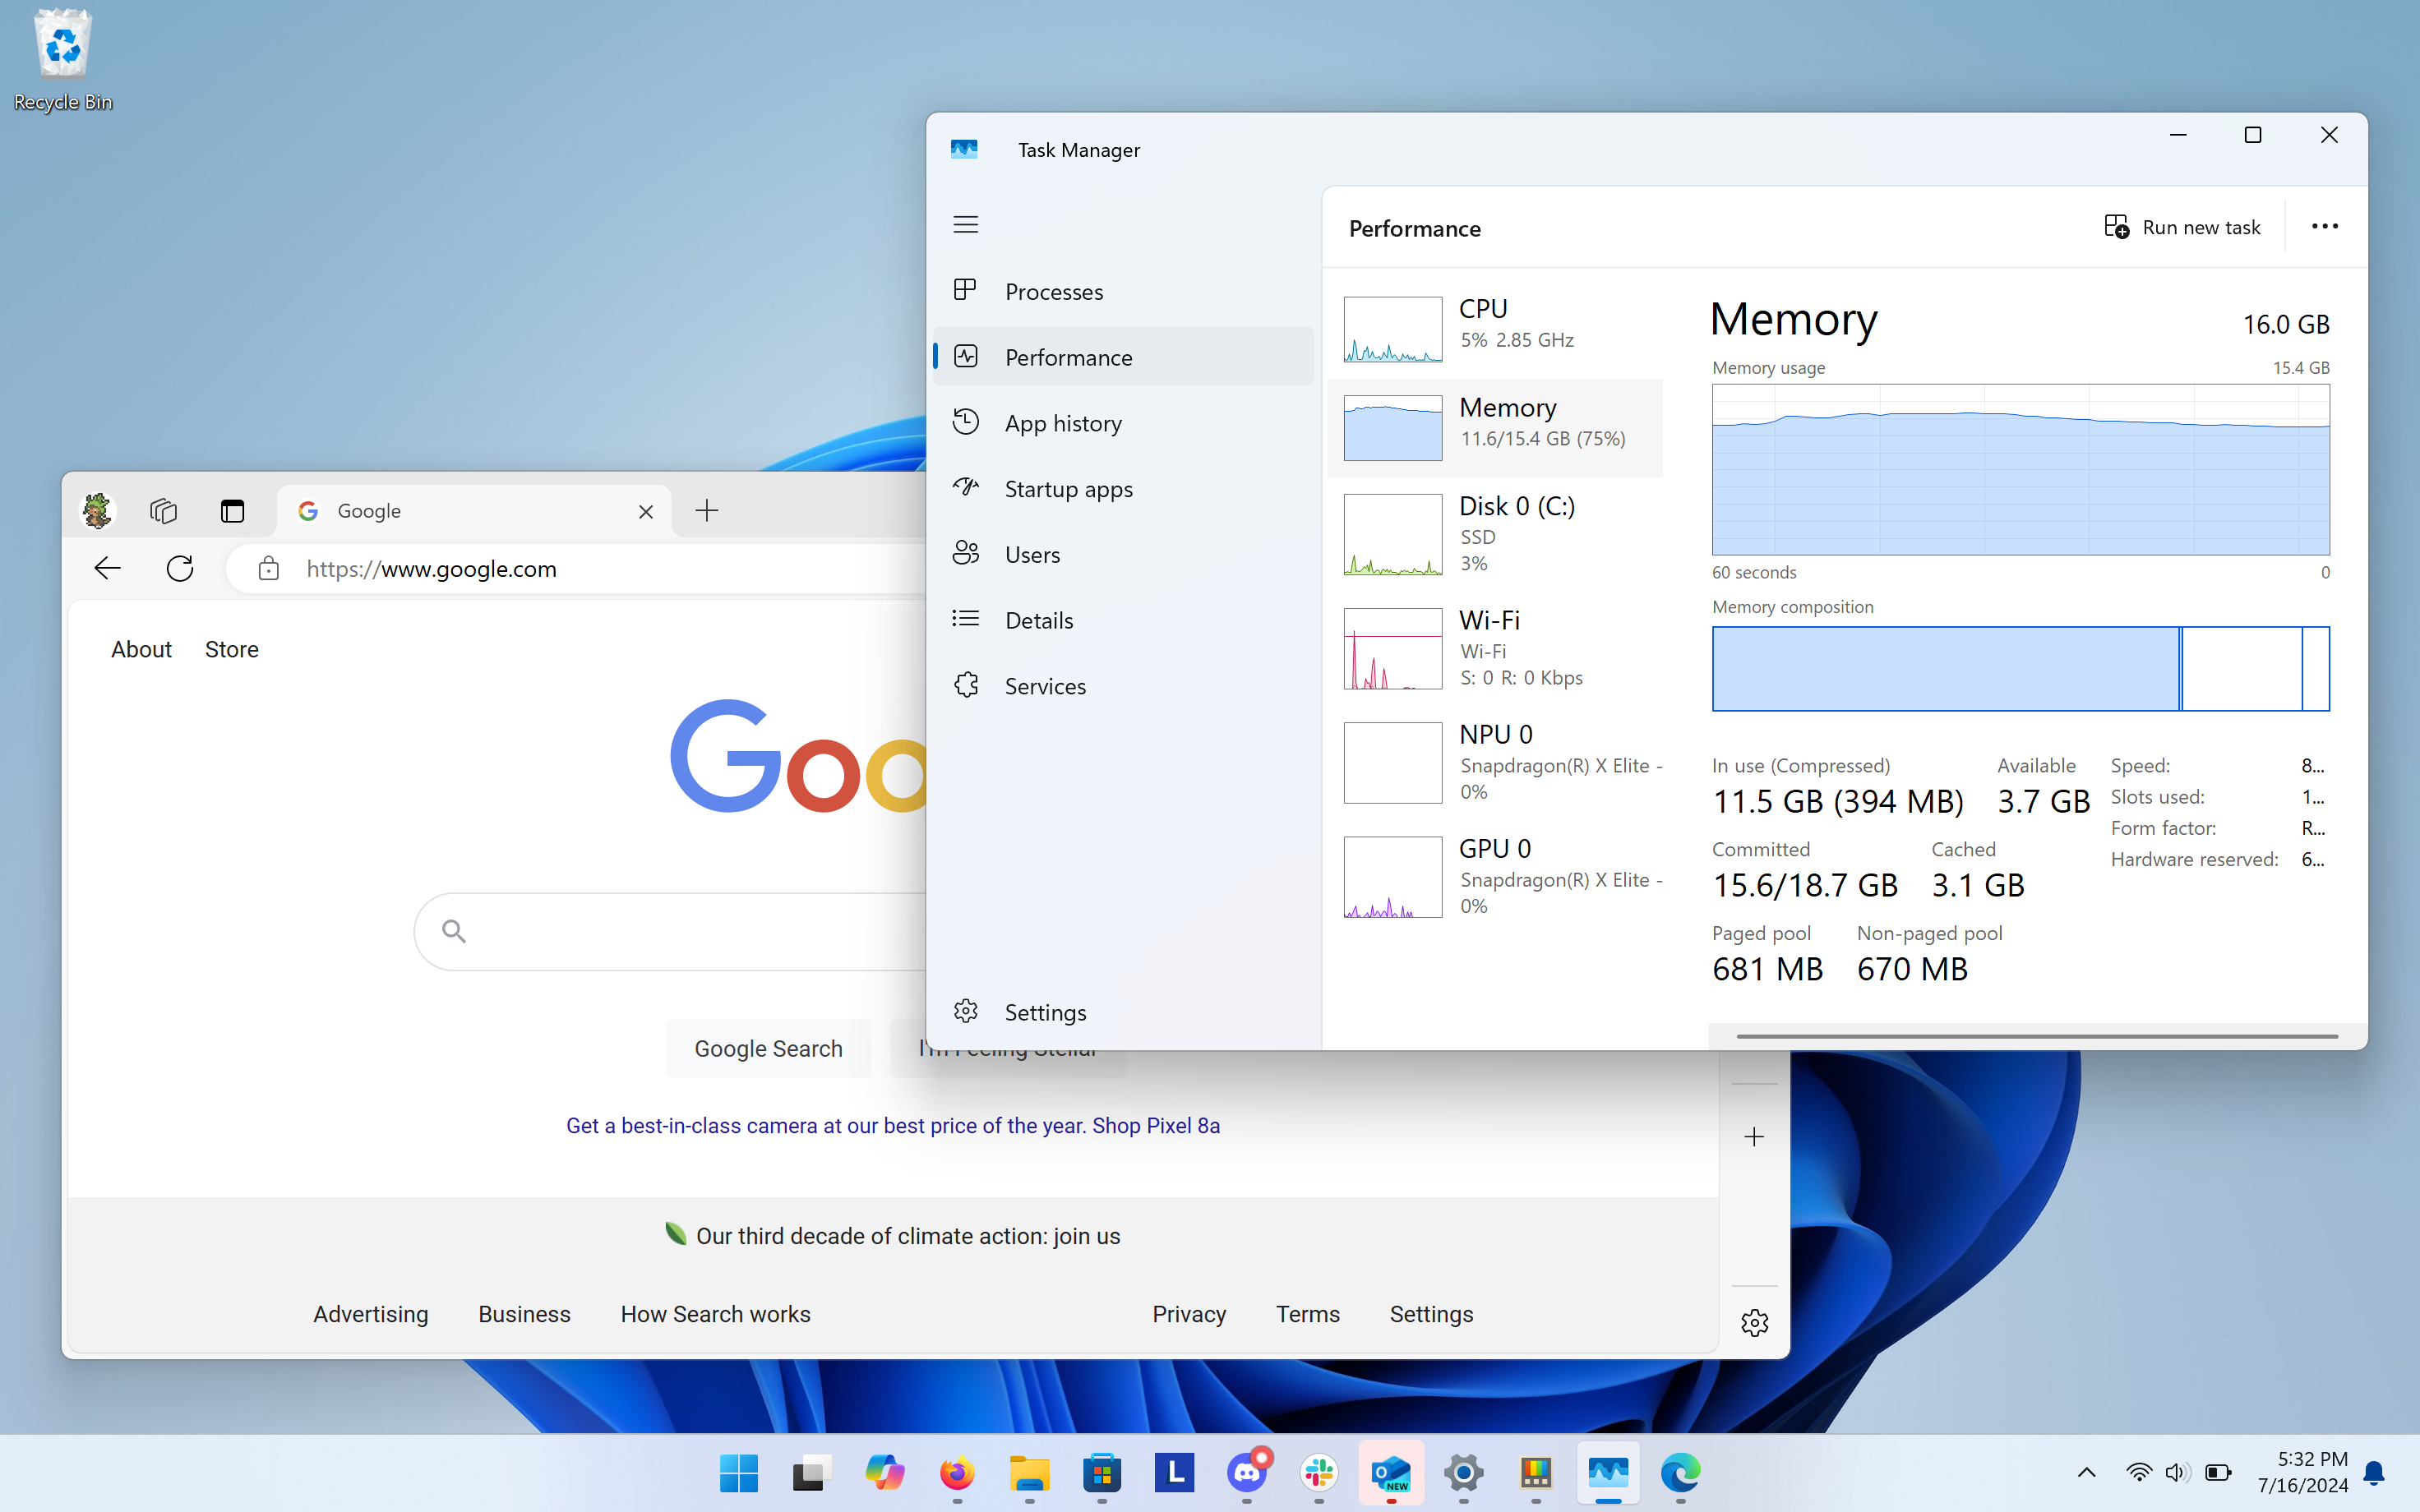Select GPU 0 performance item
The image size is (2420, 1512).
click(x=1496, y=876)
